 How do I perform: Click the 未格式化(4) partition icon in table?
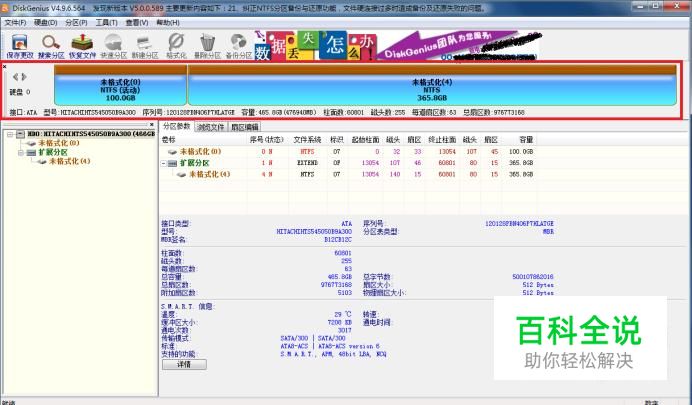coord(181,175)
